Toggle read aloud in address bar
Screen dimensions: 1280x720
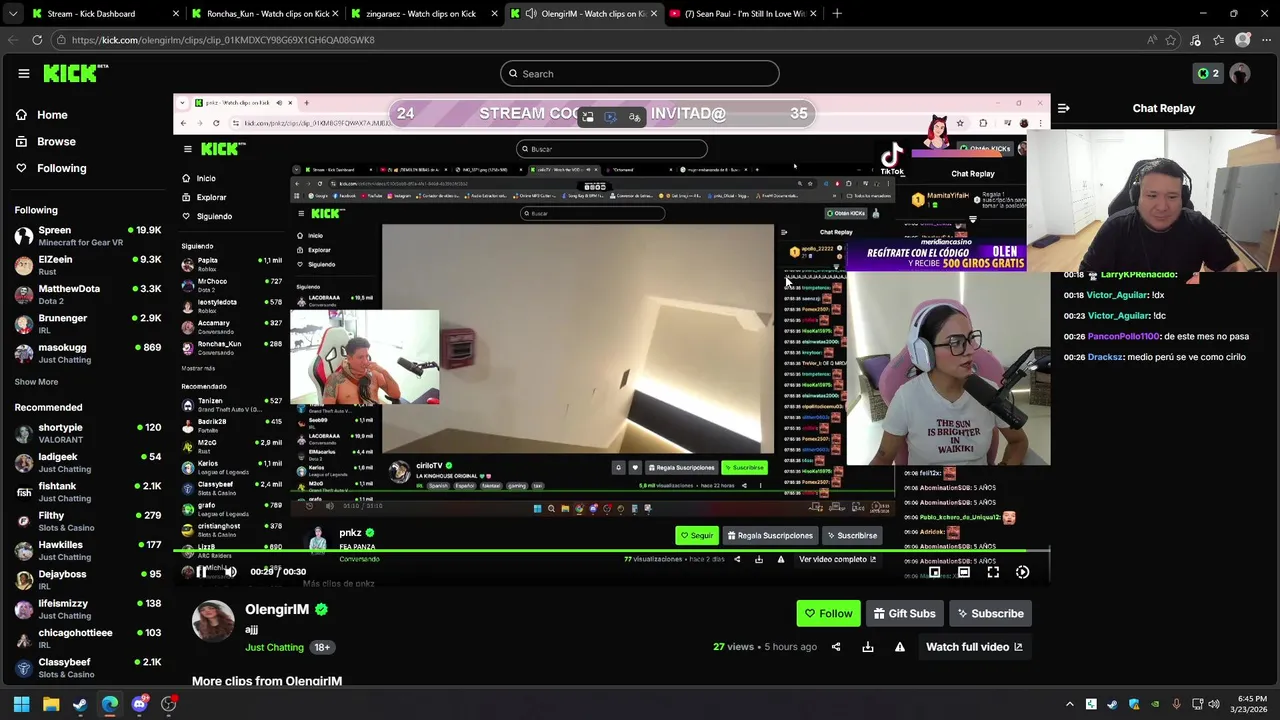(1152, 40)
